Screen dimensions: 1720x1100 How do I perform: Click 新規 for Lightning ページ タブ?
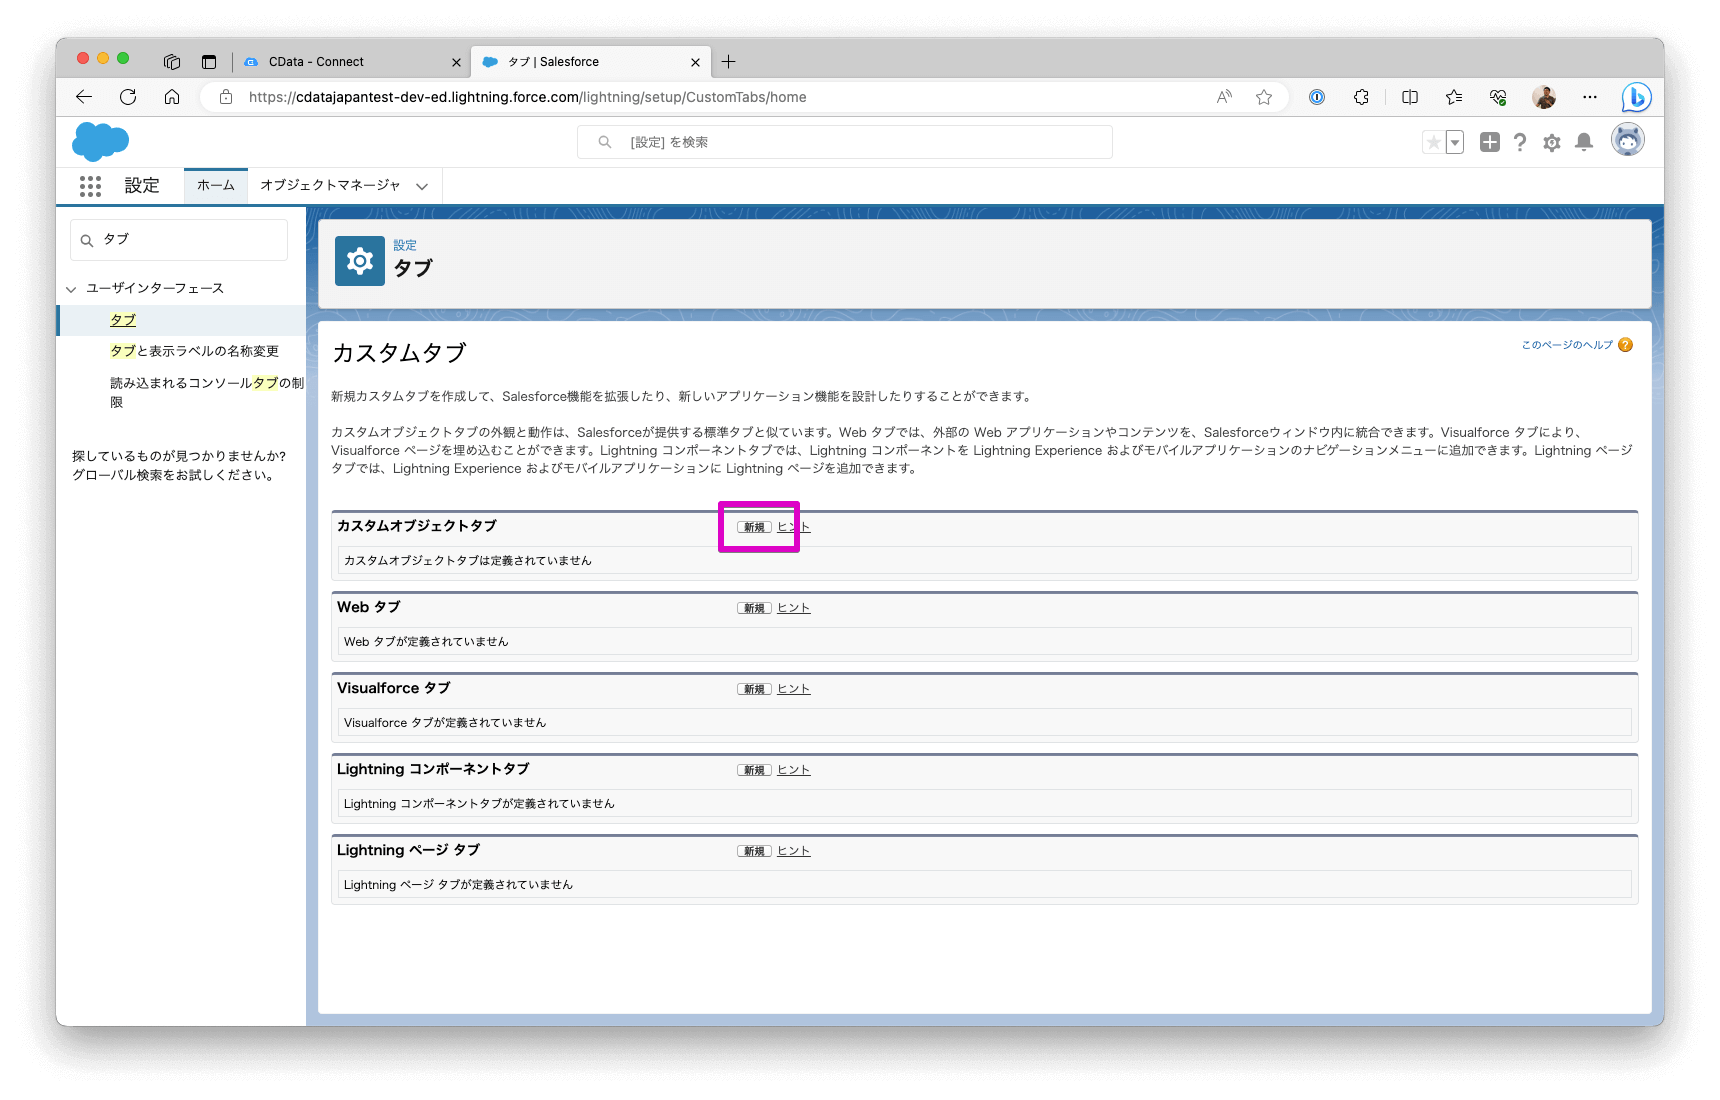(x=754, y=851)
